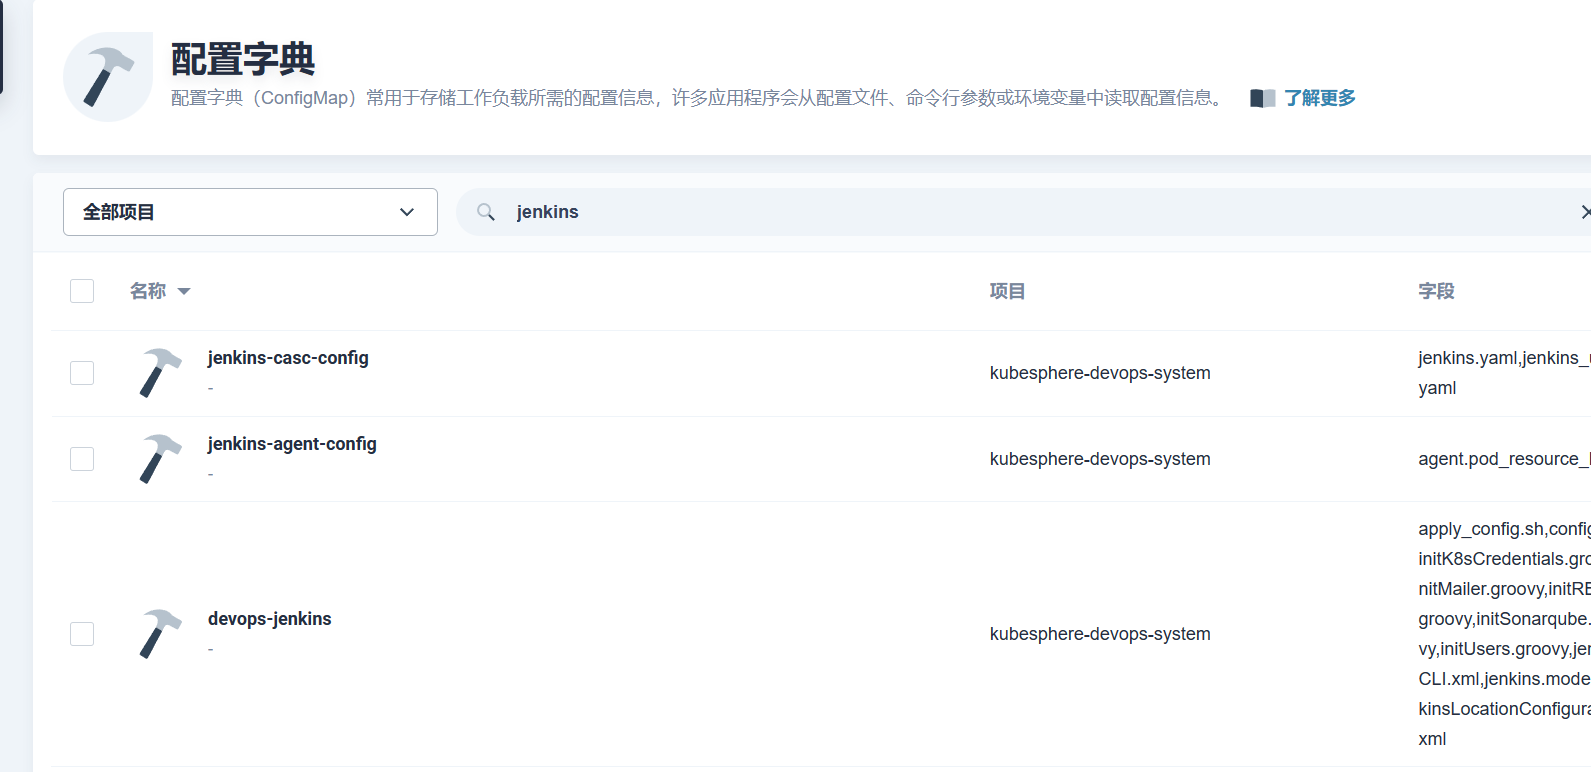Click the sort arrow next to 名称
This screenshot has height=772, width=1591.
pos(184,292)
